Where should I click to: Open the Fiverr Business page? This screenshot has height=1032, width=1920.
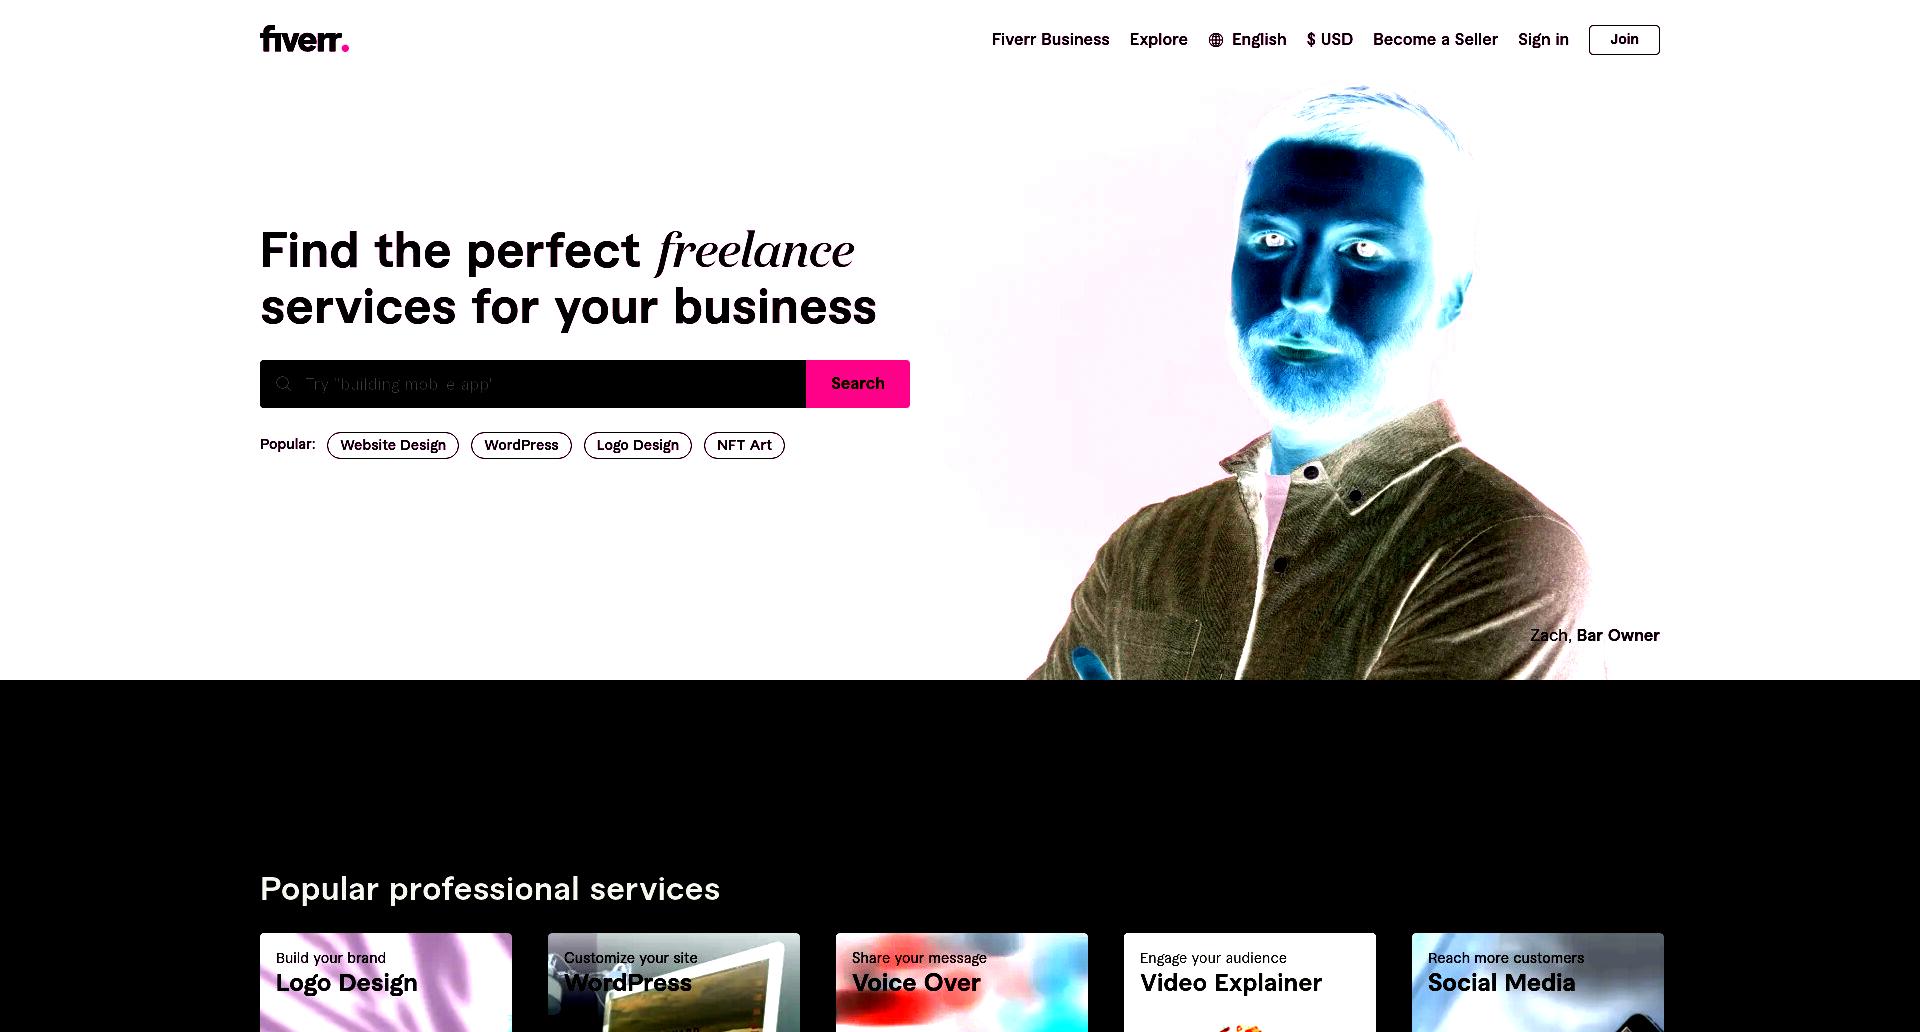pos(1050,40)
